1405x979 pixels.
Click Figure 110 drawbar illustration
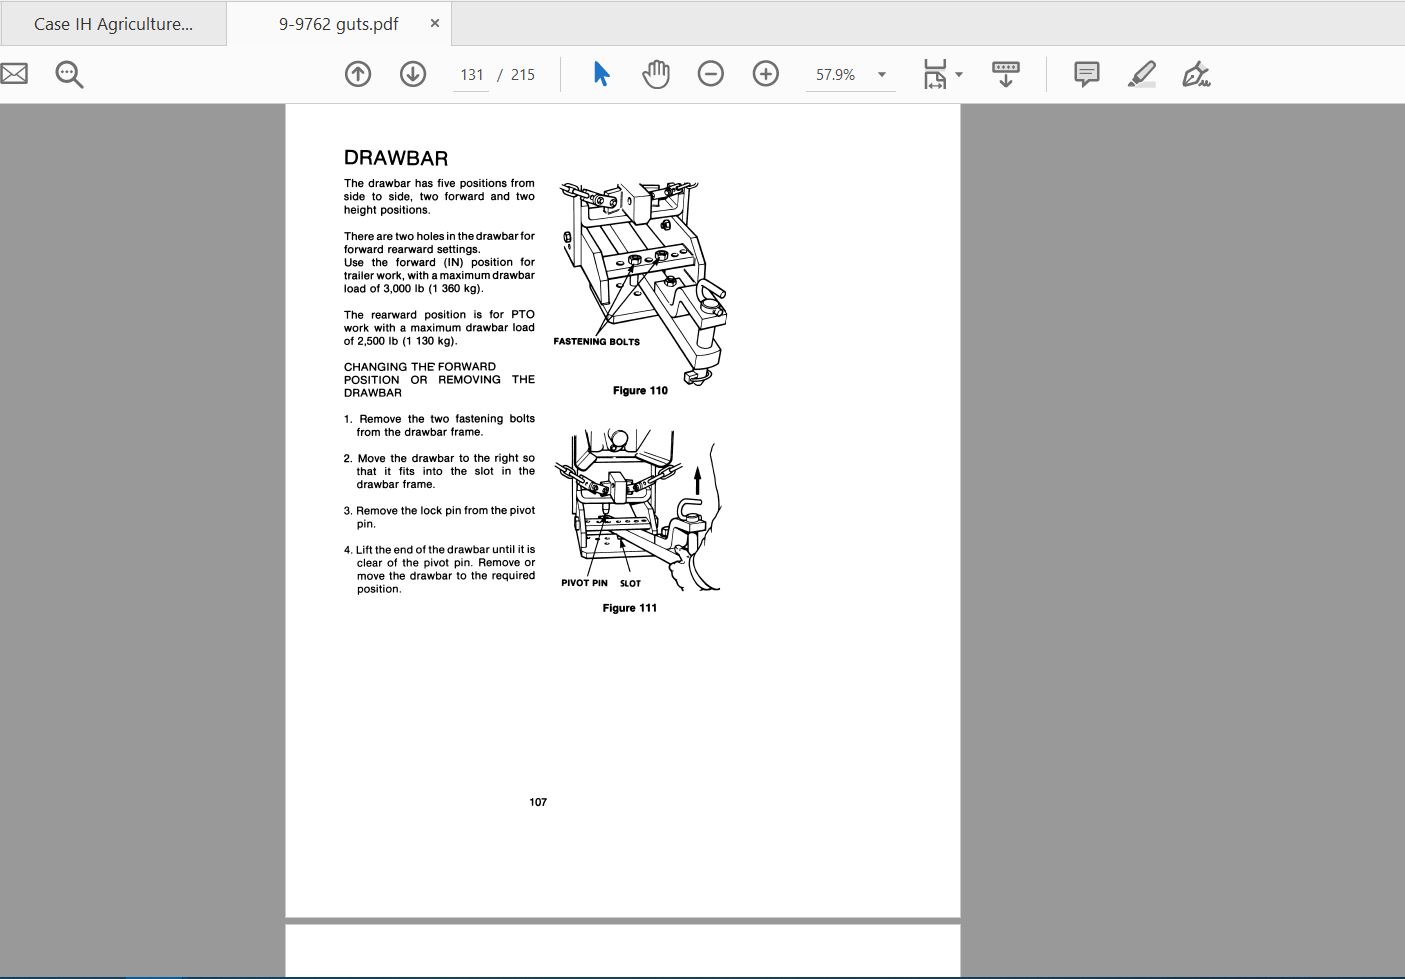(x=639, y=283)
